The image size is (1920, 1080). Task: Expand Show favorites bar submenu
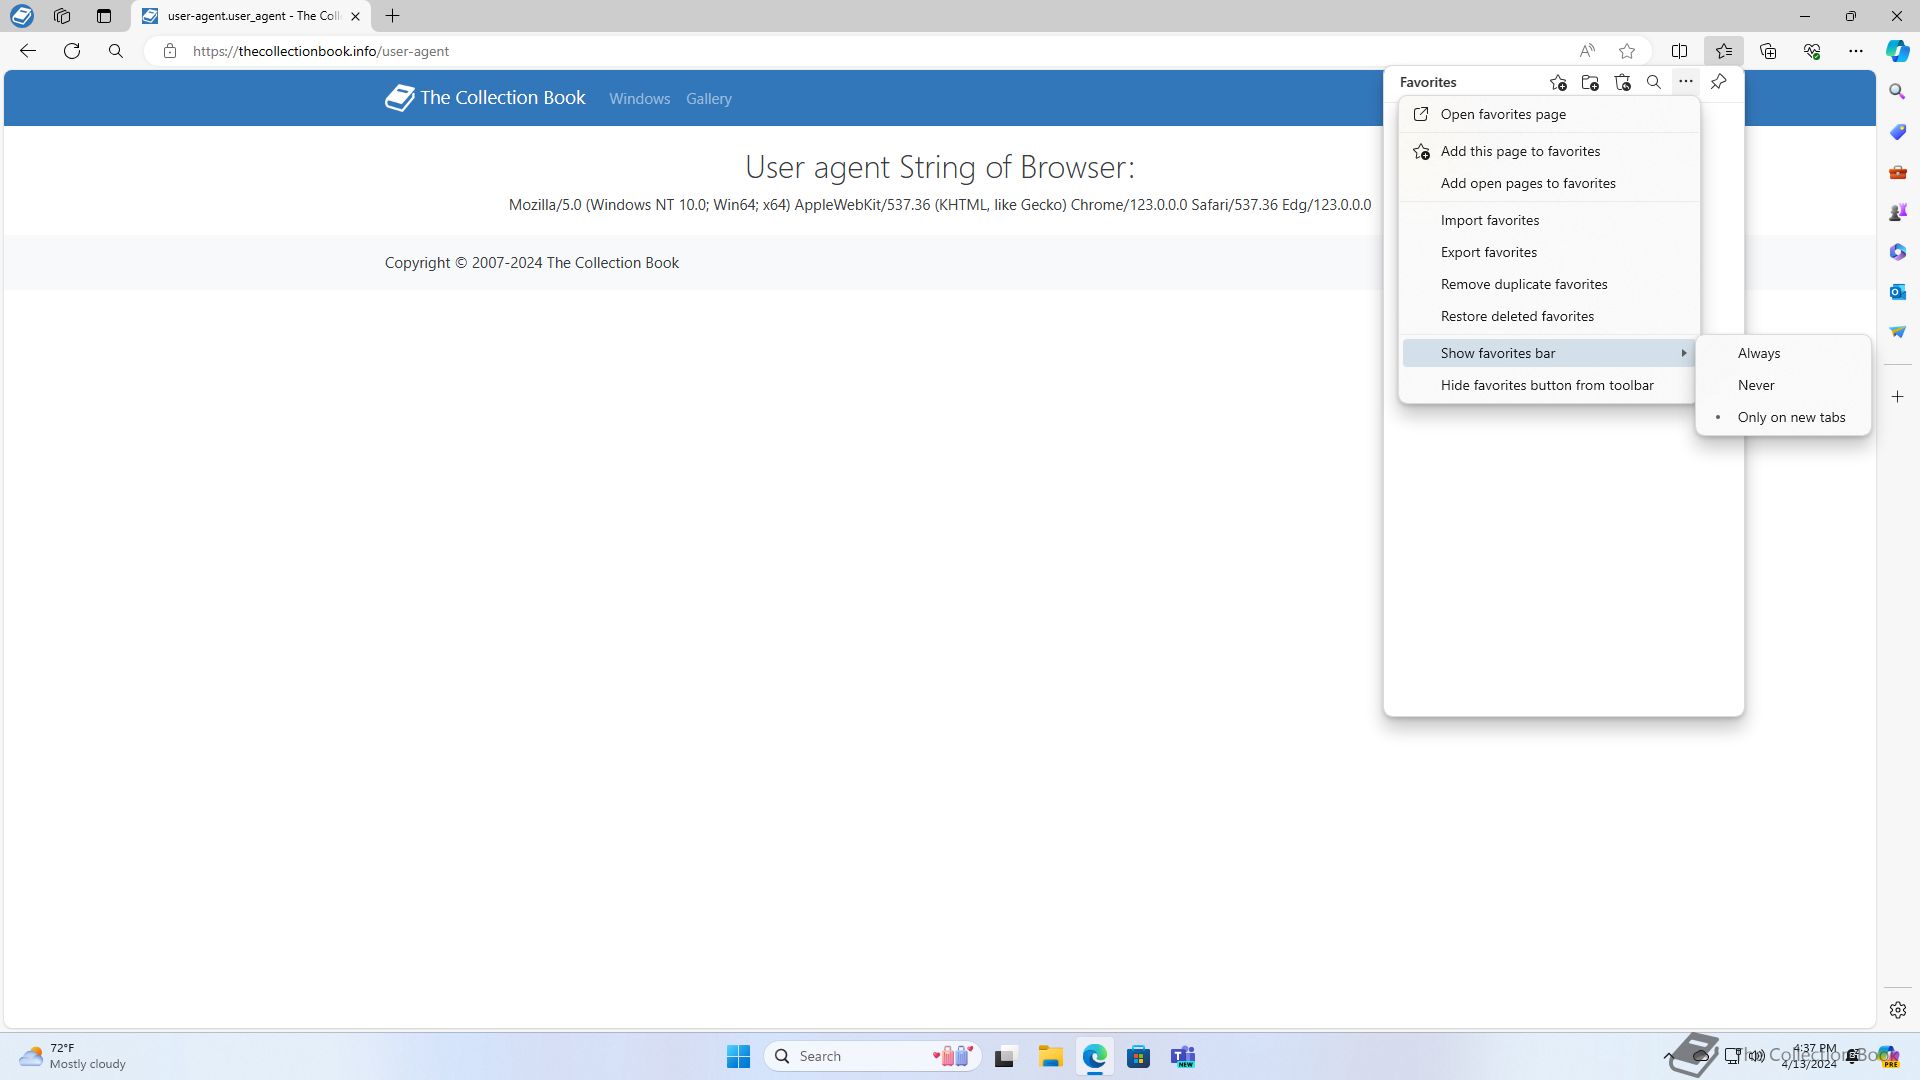pyautogui.click(x=1549, y=353)
